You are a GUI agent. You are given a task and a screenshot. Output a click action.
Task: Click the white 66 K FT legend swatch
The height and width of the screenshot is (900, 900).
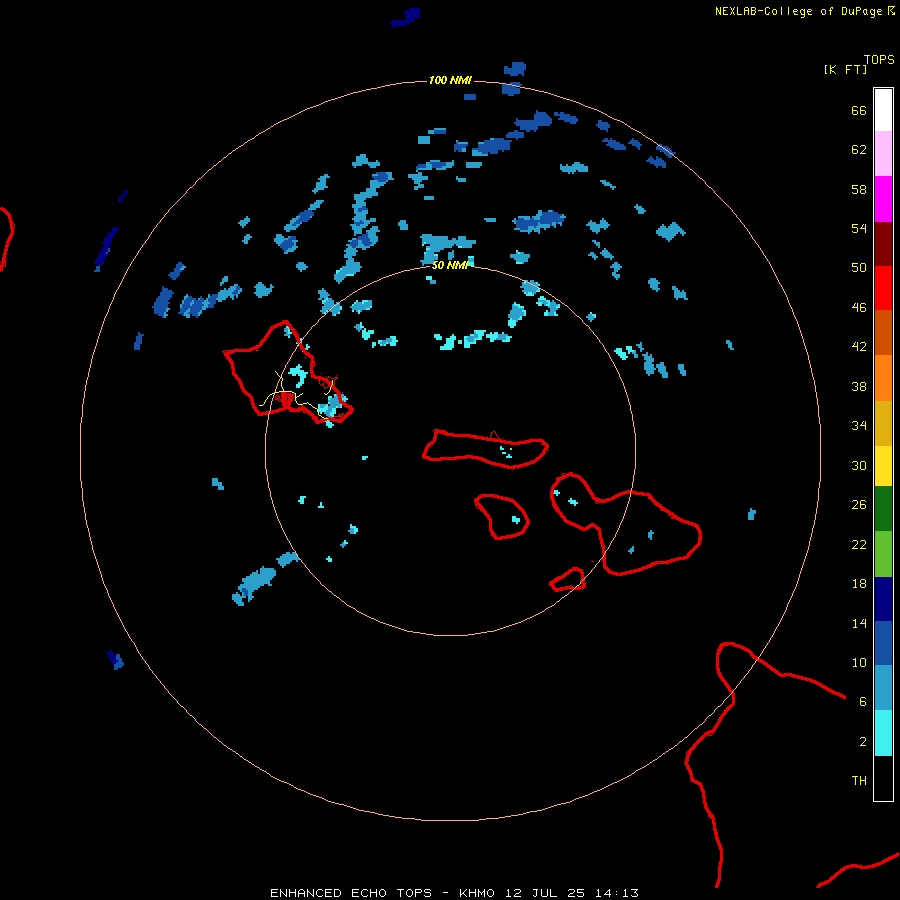click(883, 110)
